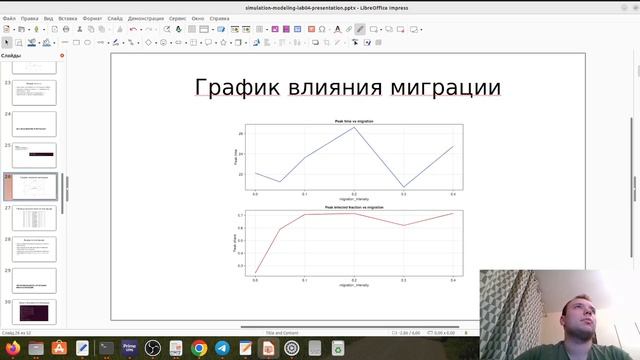Image resolution: width=640 pixels, height=360 pixels.
Task: Open the Вставка menu
Action: pyautogui.click(x=68, y=19)
